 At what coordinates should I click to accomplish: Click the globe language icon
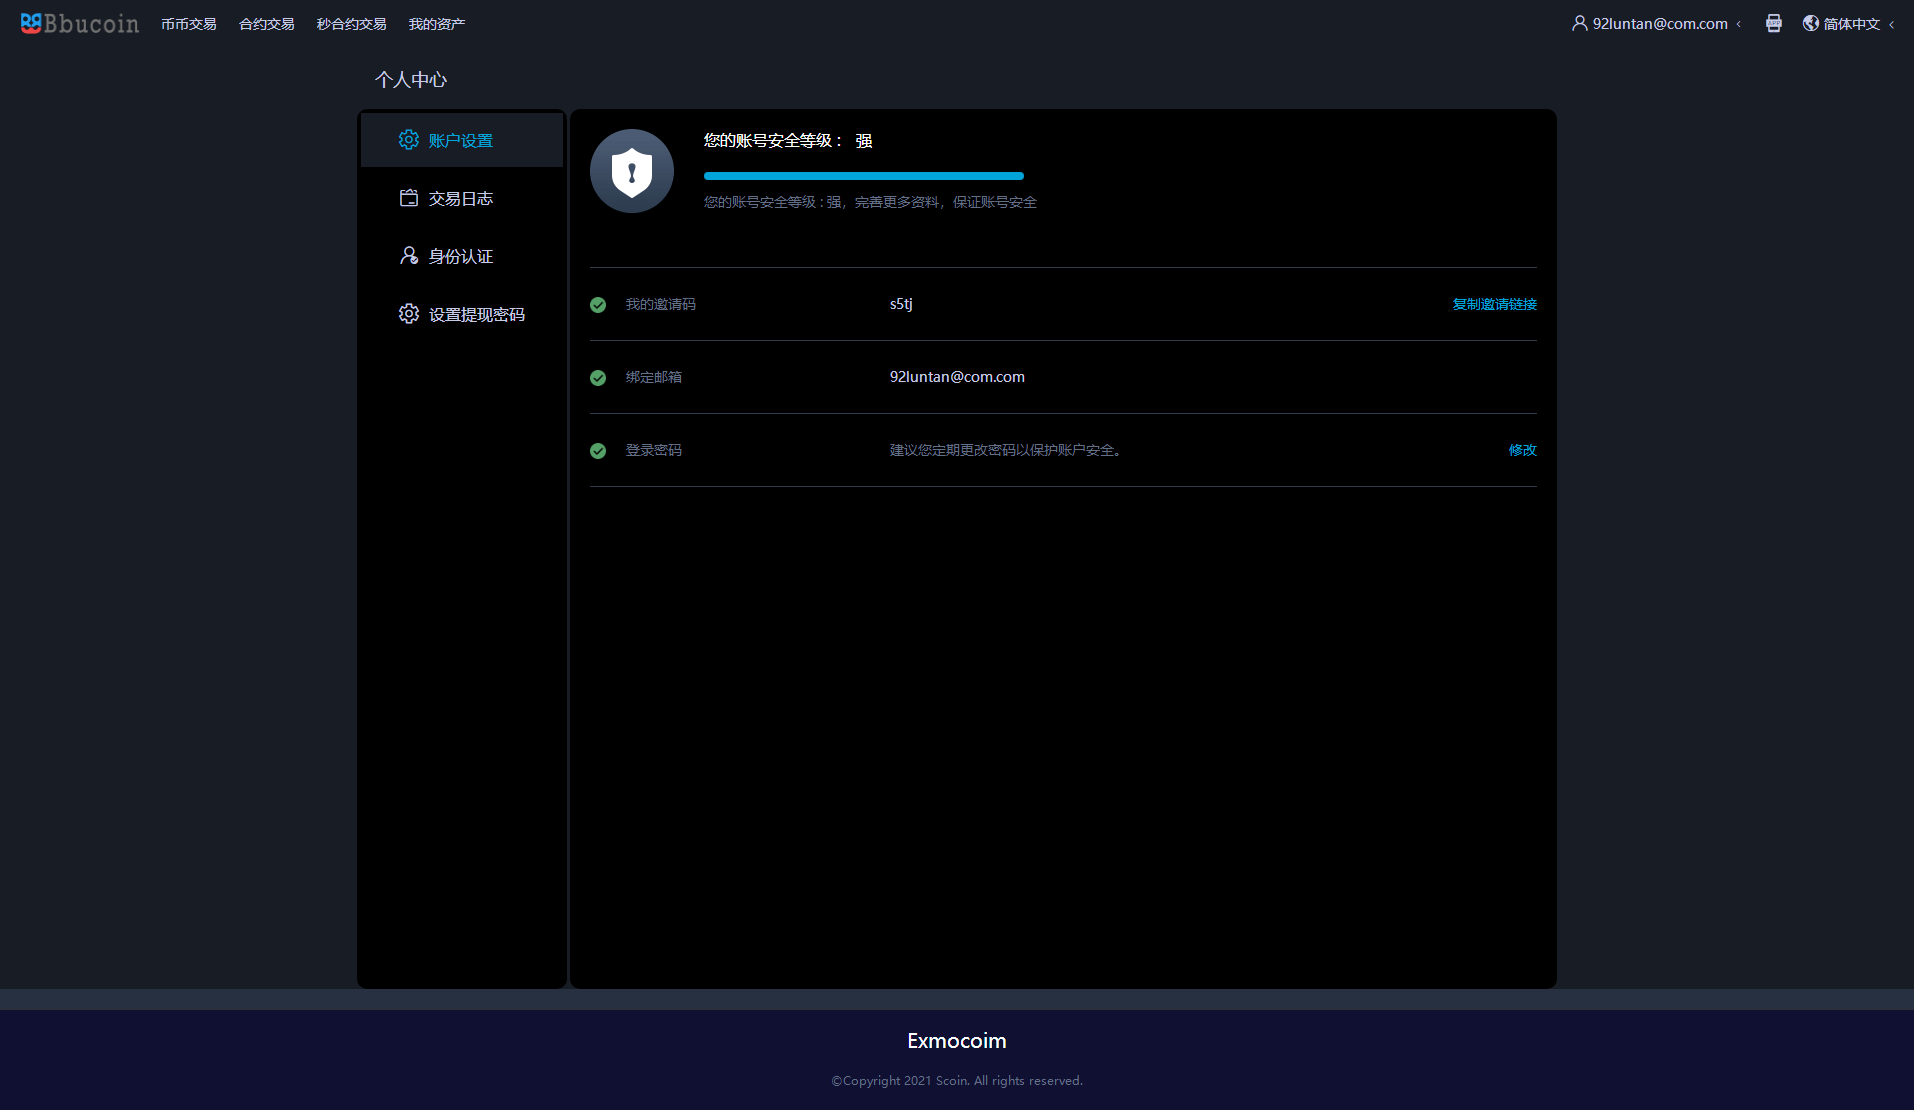pyautogui.click(x=1810, y=23)
